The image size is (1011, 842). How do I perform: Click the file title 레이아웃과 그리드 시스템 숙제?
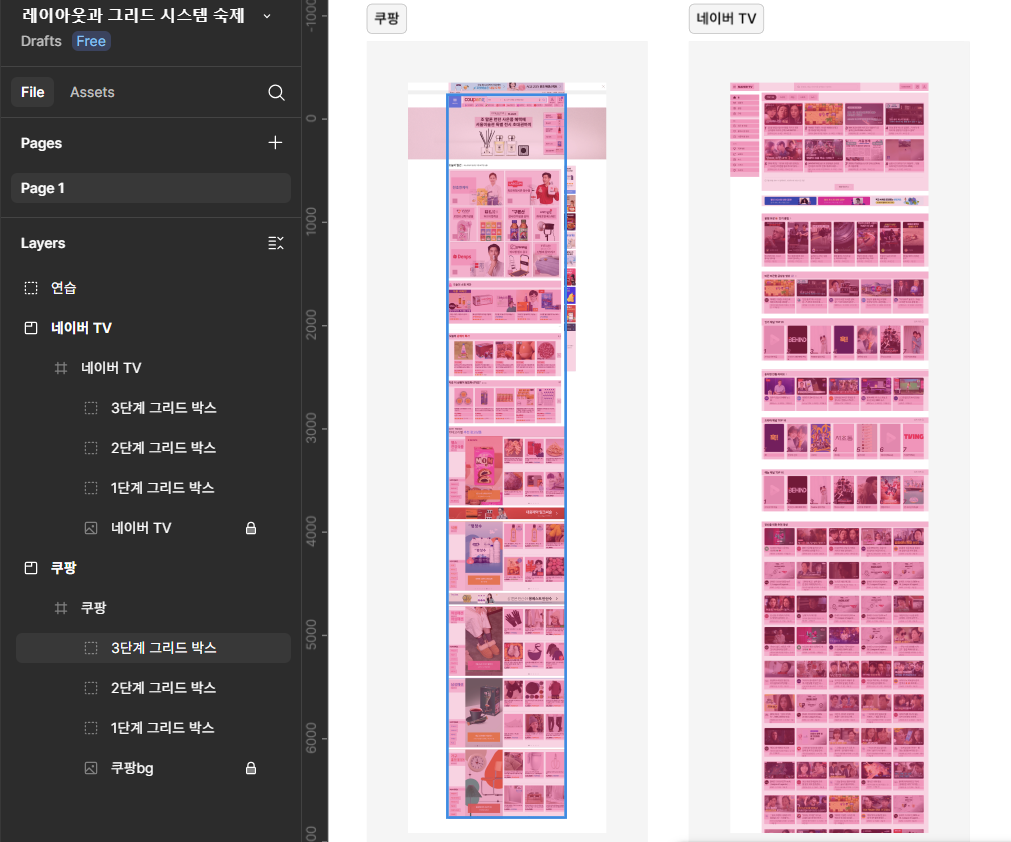coord(133,15)
